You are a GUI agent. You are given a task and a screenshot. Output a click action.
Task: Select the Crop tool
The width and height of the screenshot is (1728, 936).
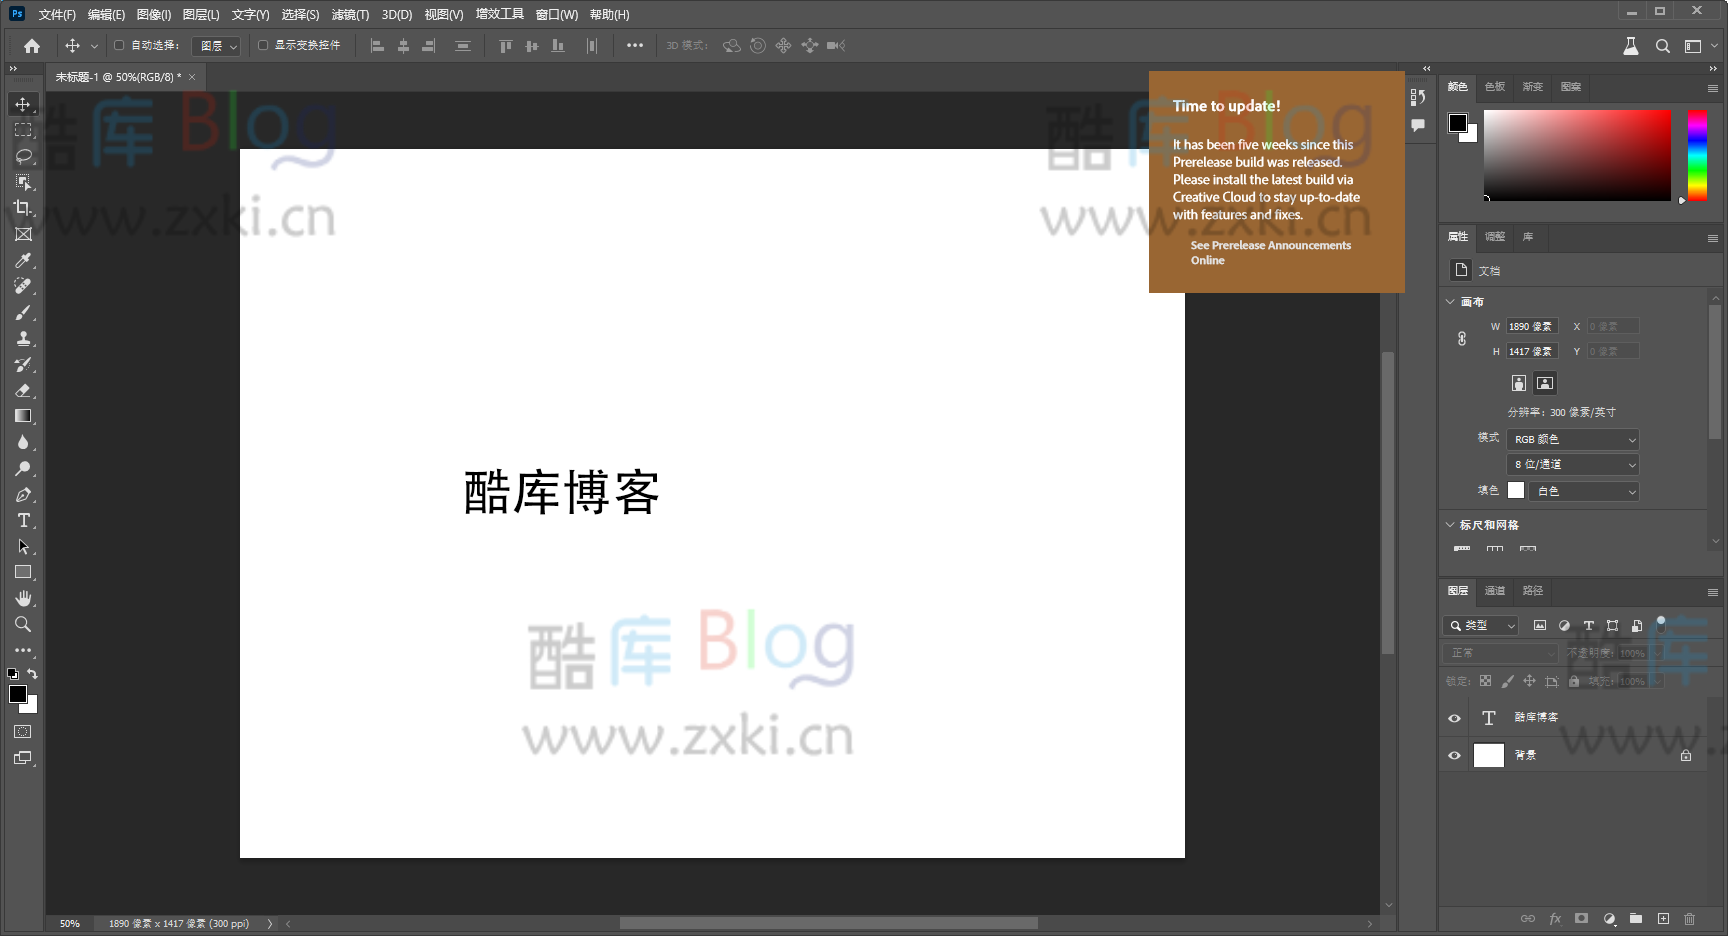(22, 208)
